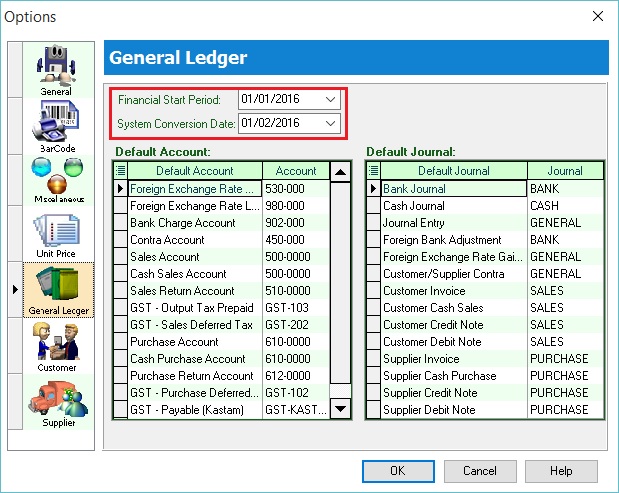Click the Default Account grid selector icon
619x493 pixels.
[121, 171]
